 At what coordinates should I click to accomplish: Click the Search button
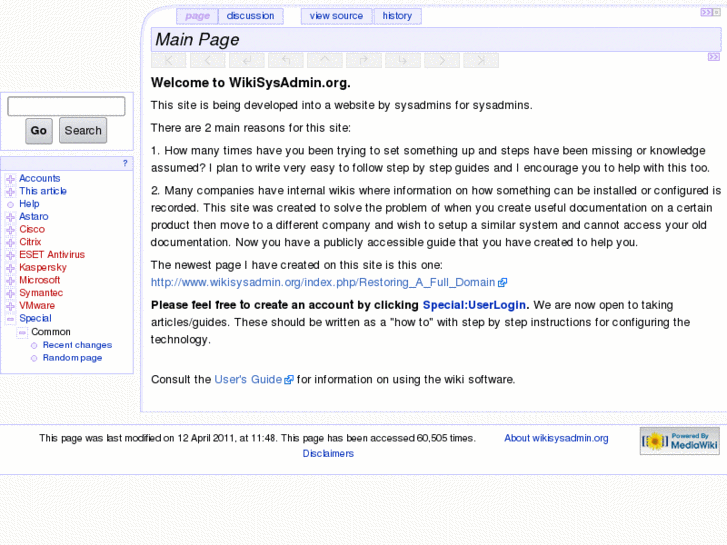[x=83, y=131]
